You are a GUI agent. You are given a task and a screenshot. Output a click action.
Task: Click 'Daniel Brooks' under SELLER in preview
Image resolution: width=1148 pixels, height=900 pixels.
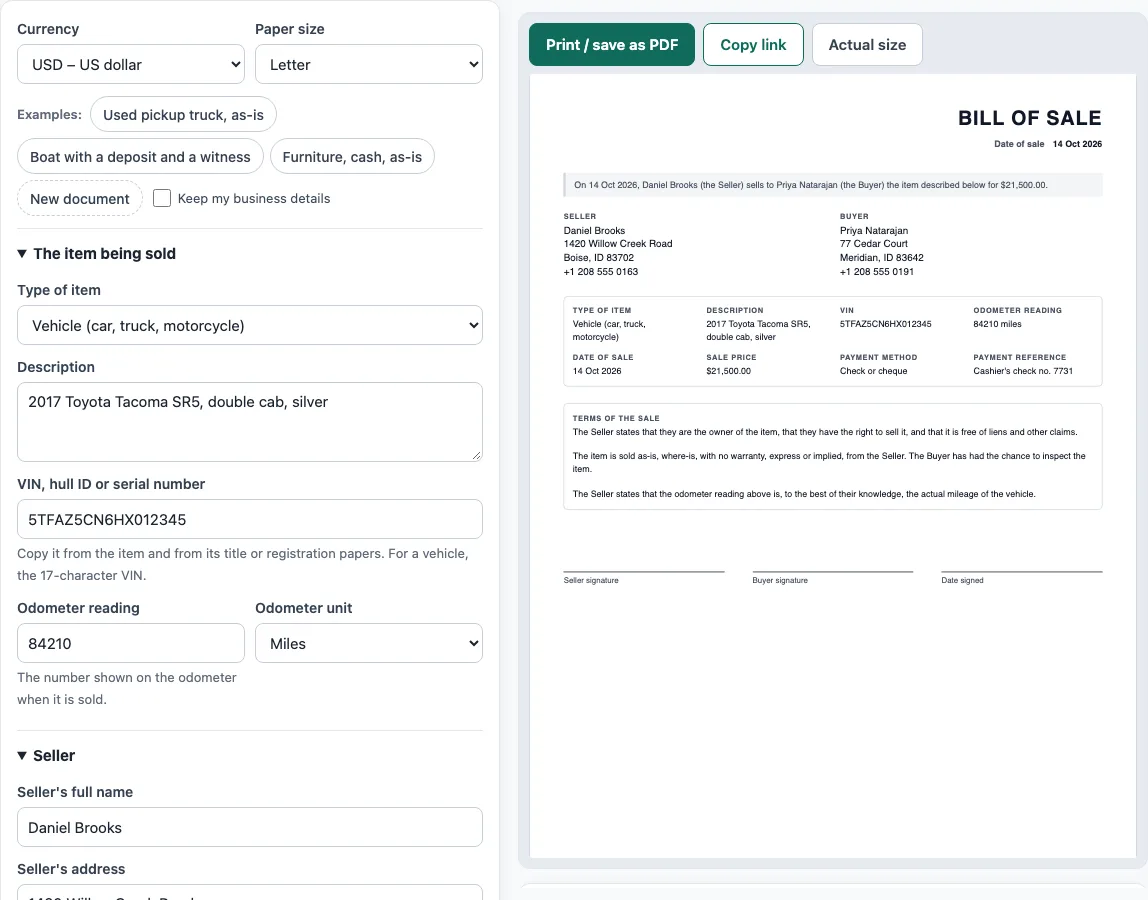(x=594, y=231)
